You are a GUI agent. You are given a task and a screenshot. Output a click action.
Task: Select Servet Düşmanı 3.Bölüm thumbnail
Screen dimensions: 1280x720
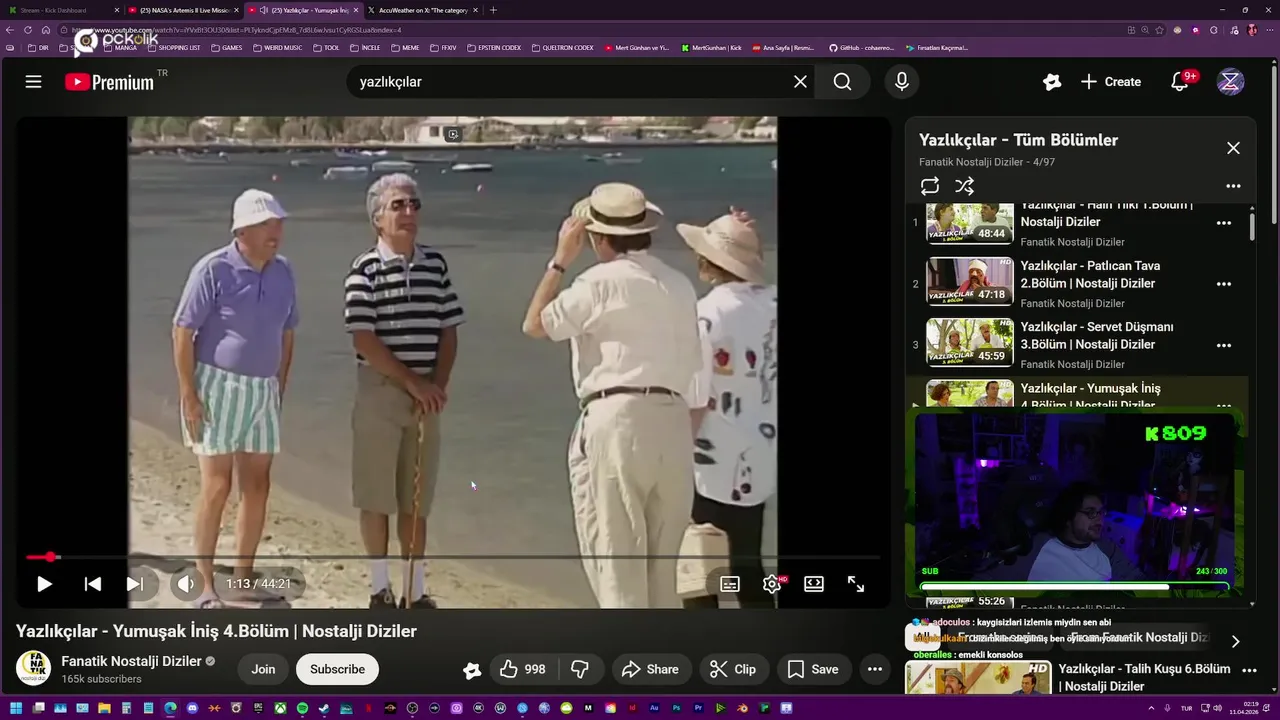[x=969, y=342]
